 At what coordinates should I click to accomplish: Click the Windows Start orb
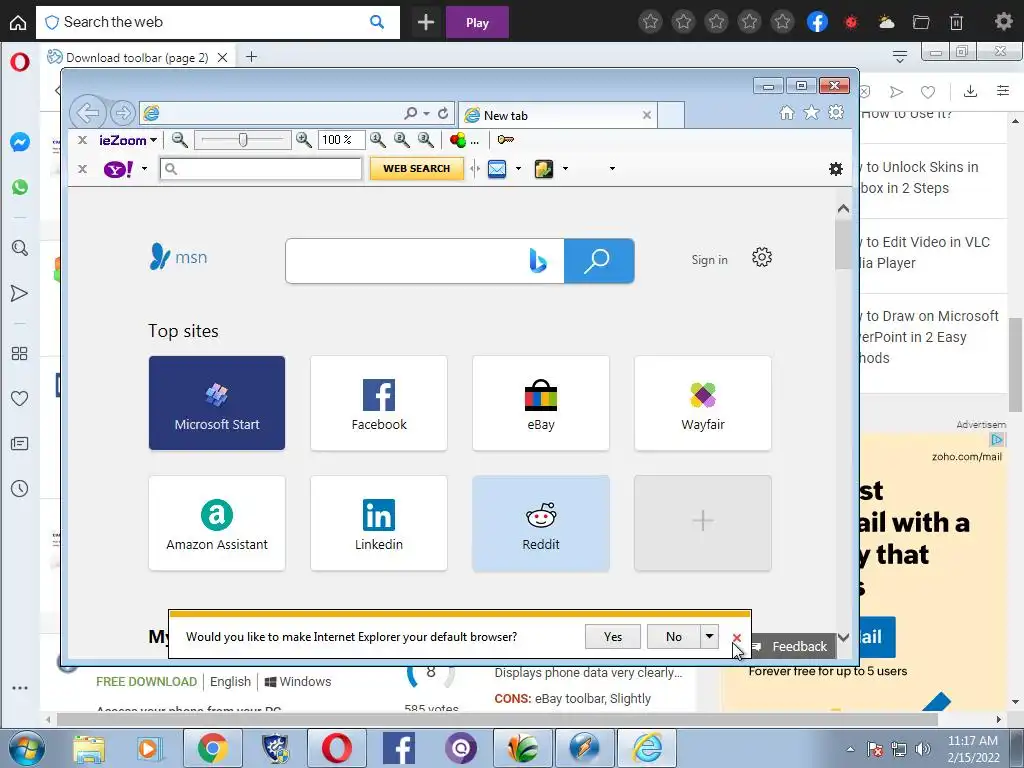tap(26, 748)
